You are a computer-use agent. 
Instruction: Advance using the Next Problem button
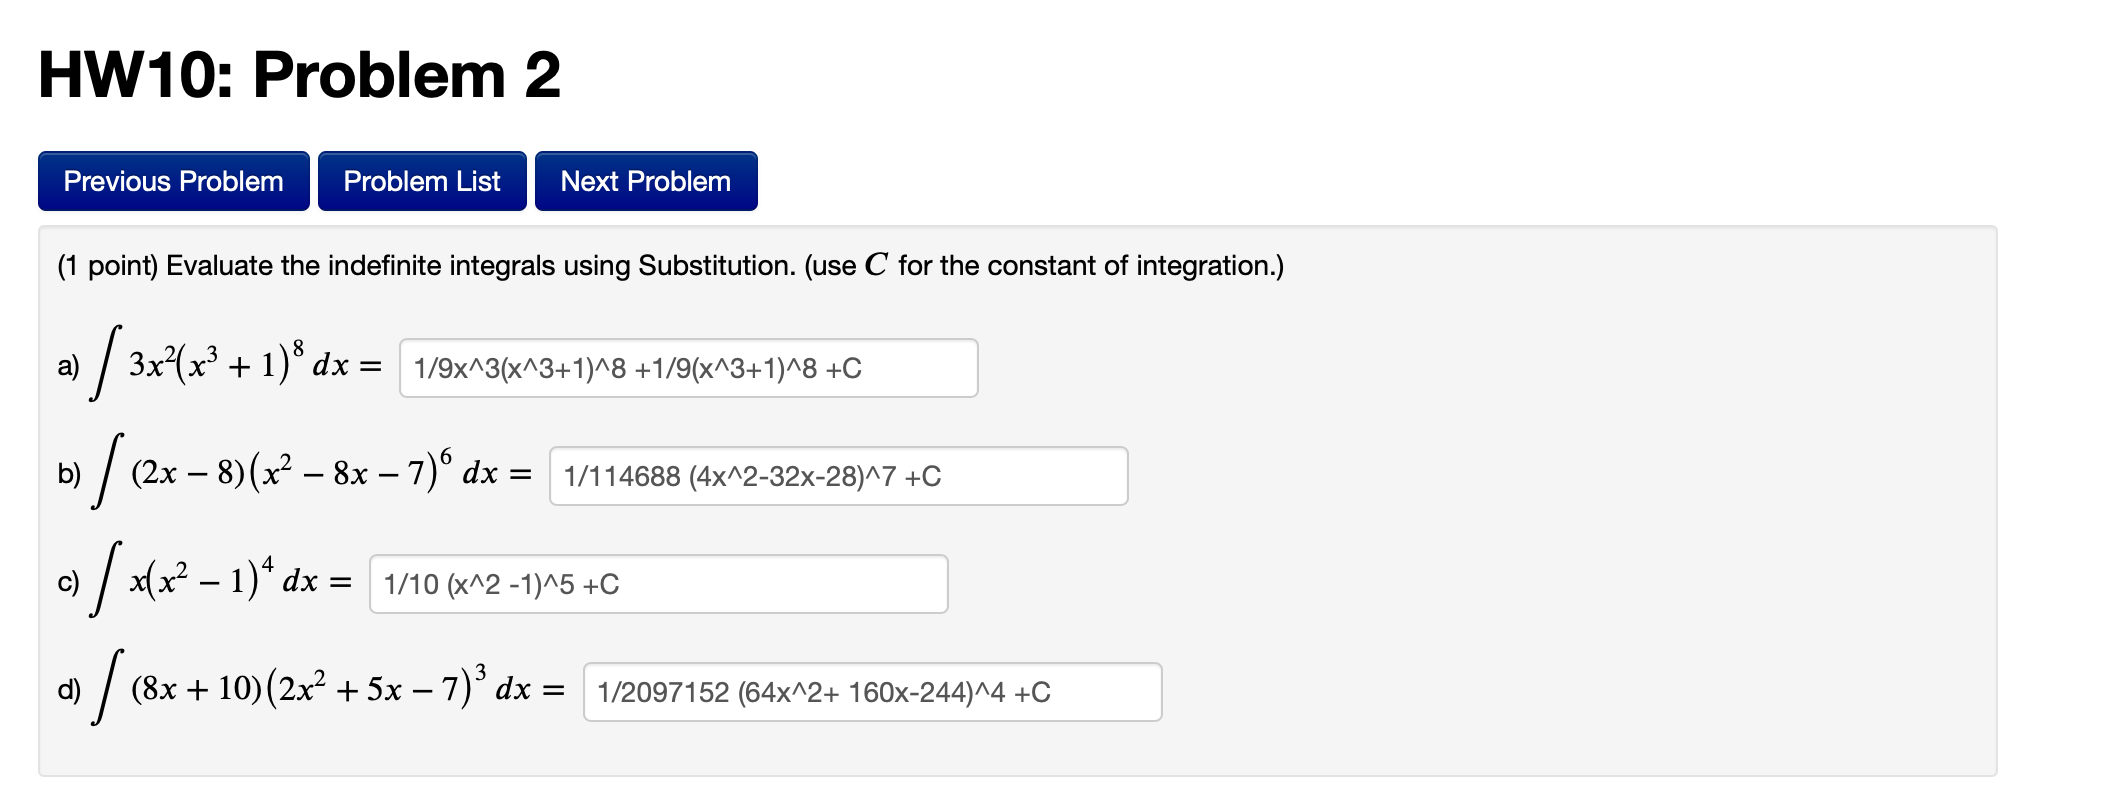tap(645, 181)
